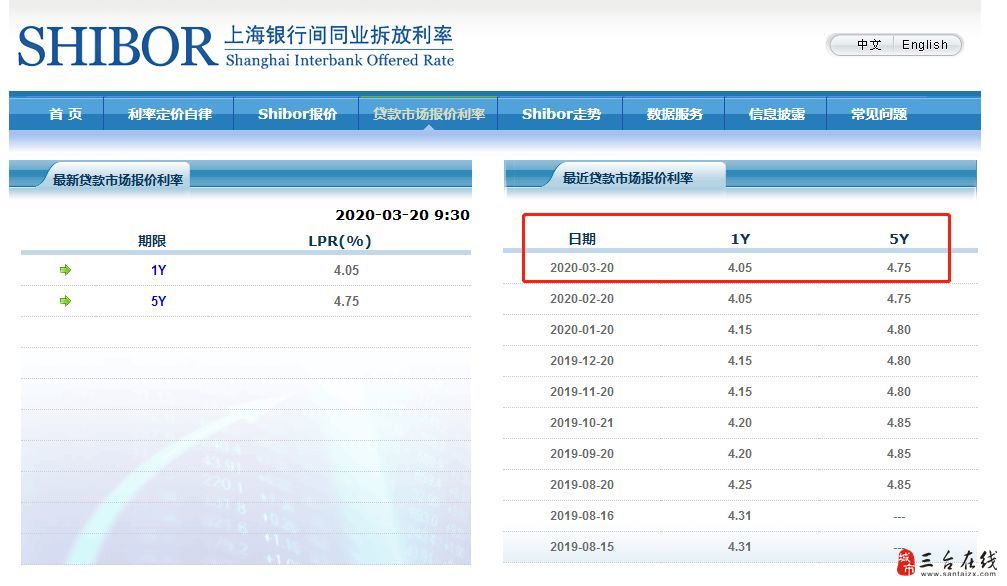Click 5Y rate for 2019-11-20

[898, 392]
